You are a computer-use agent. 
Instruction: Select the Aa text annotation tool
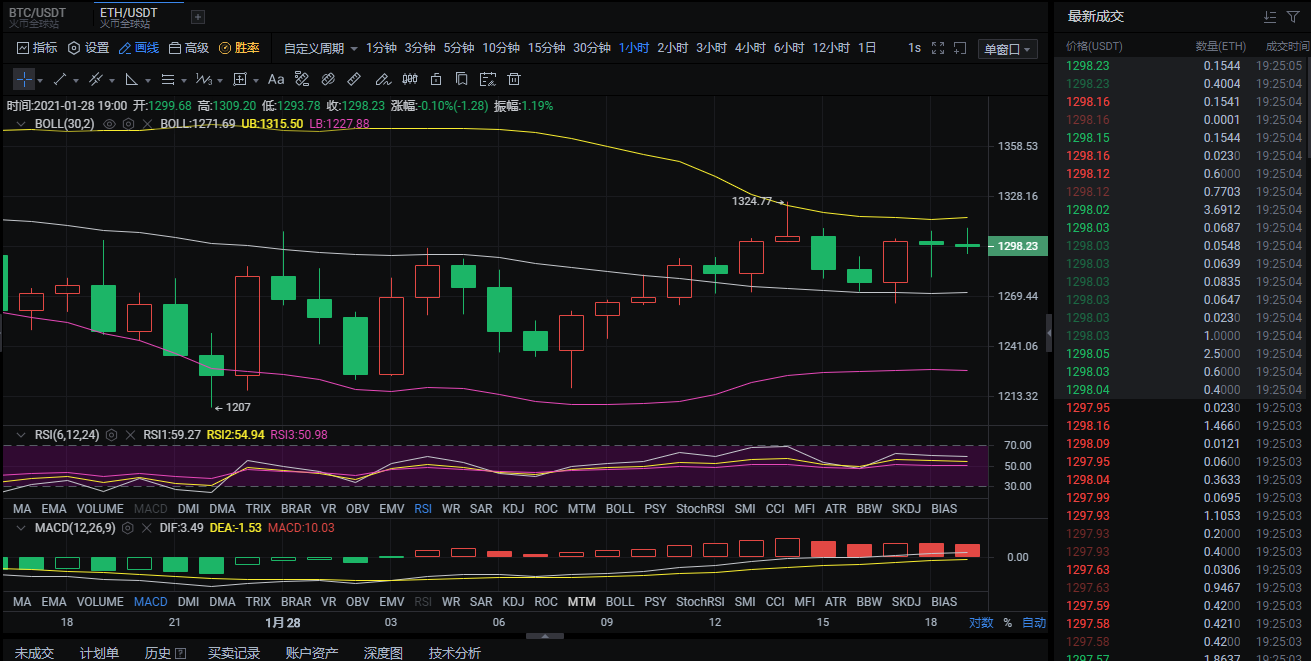[276, 78]
